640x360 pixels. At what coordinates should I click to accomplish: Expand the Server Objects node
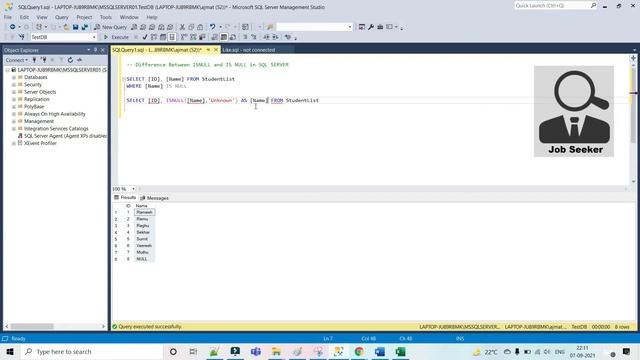click(13, 92)
